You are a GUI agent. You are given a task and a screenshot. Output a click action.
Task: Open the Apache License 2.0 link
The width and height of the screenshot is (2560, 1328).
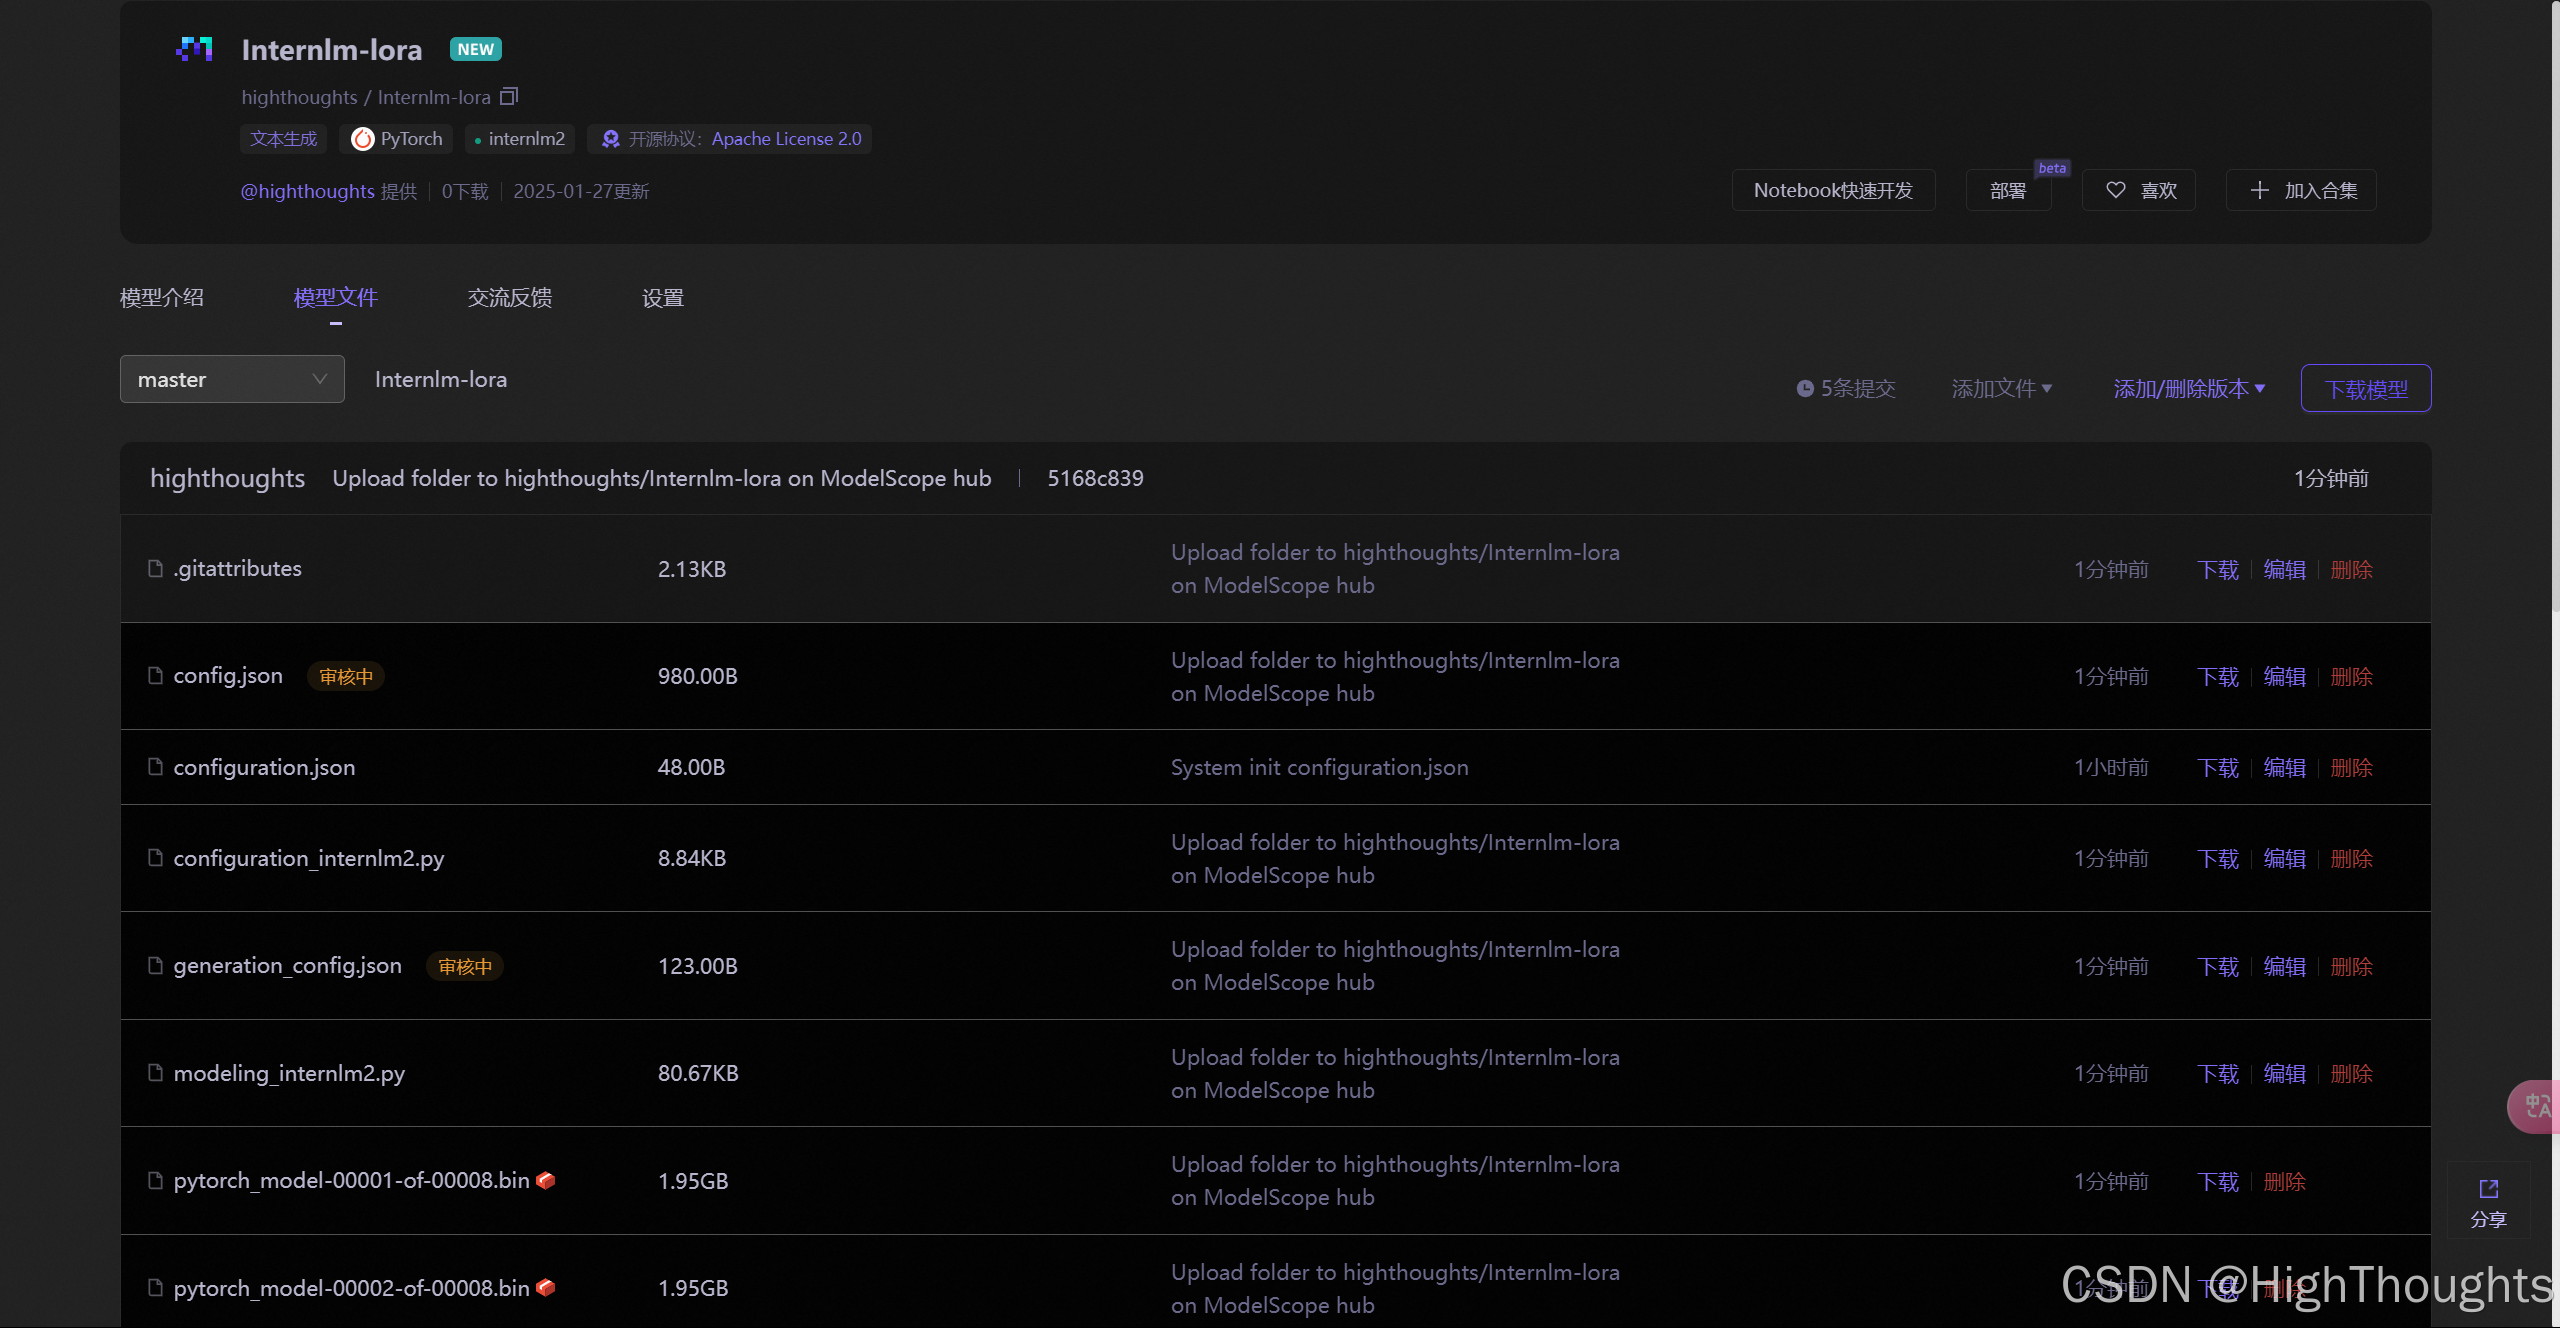[x=787, y=139]
